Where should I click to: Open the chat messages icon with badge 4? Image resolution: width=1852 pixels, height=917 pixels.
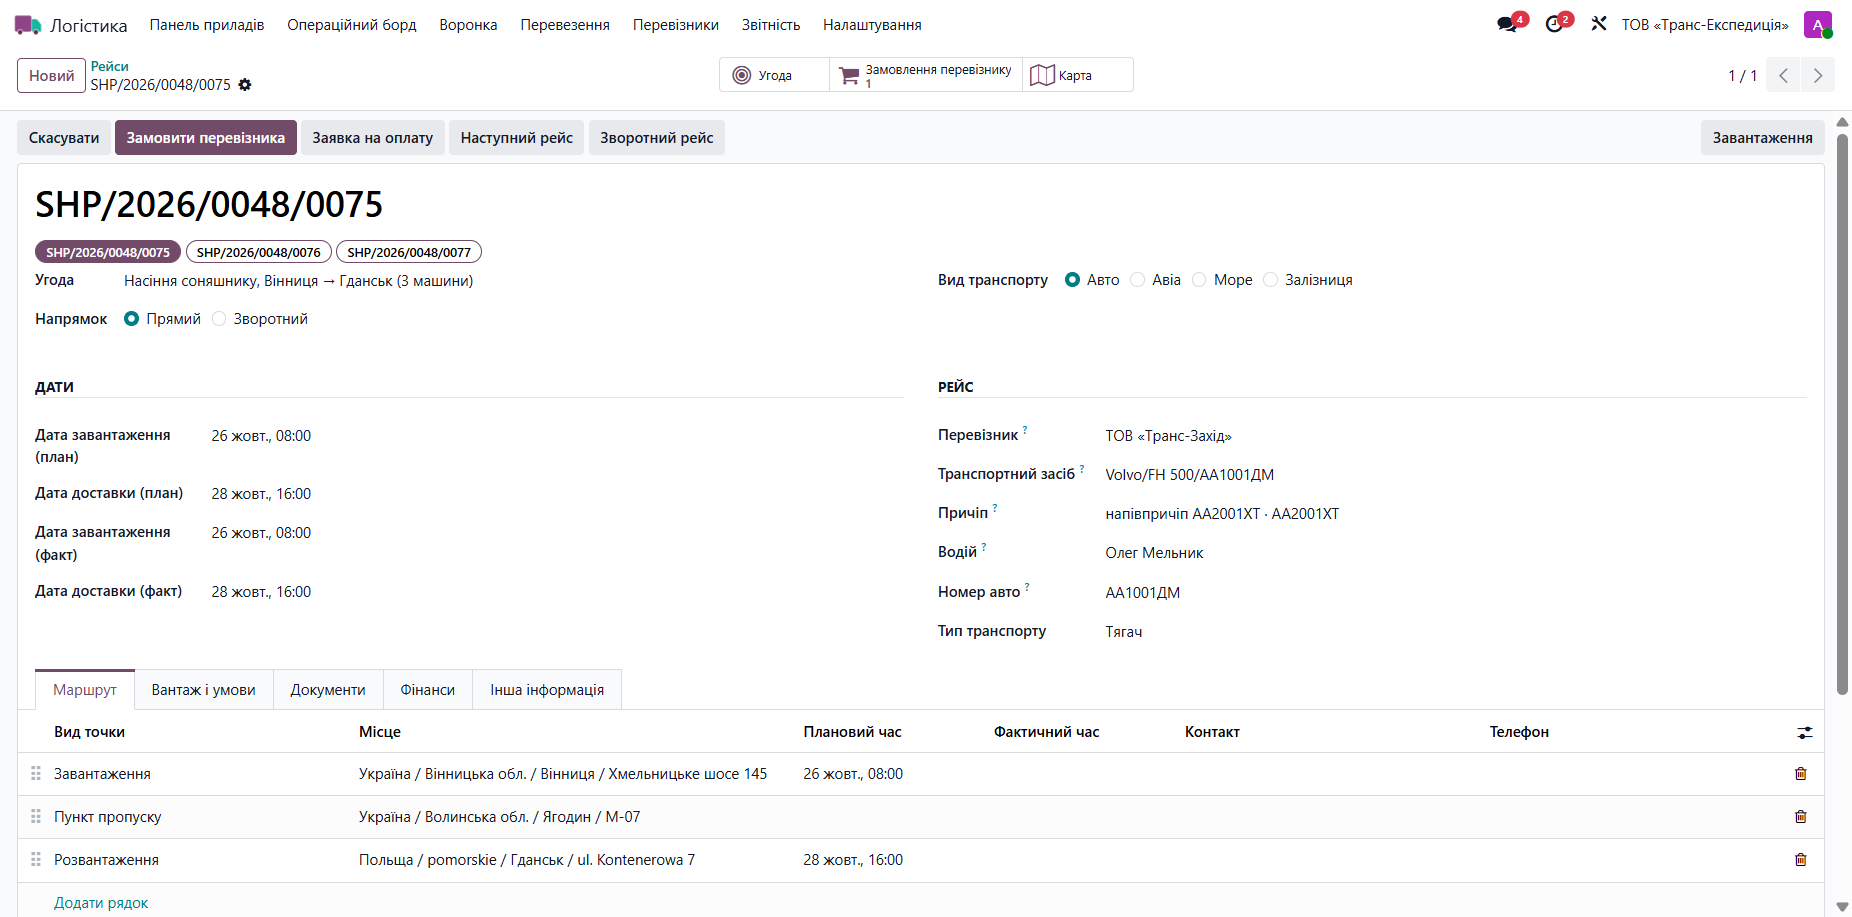[x=1507, y=24]
